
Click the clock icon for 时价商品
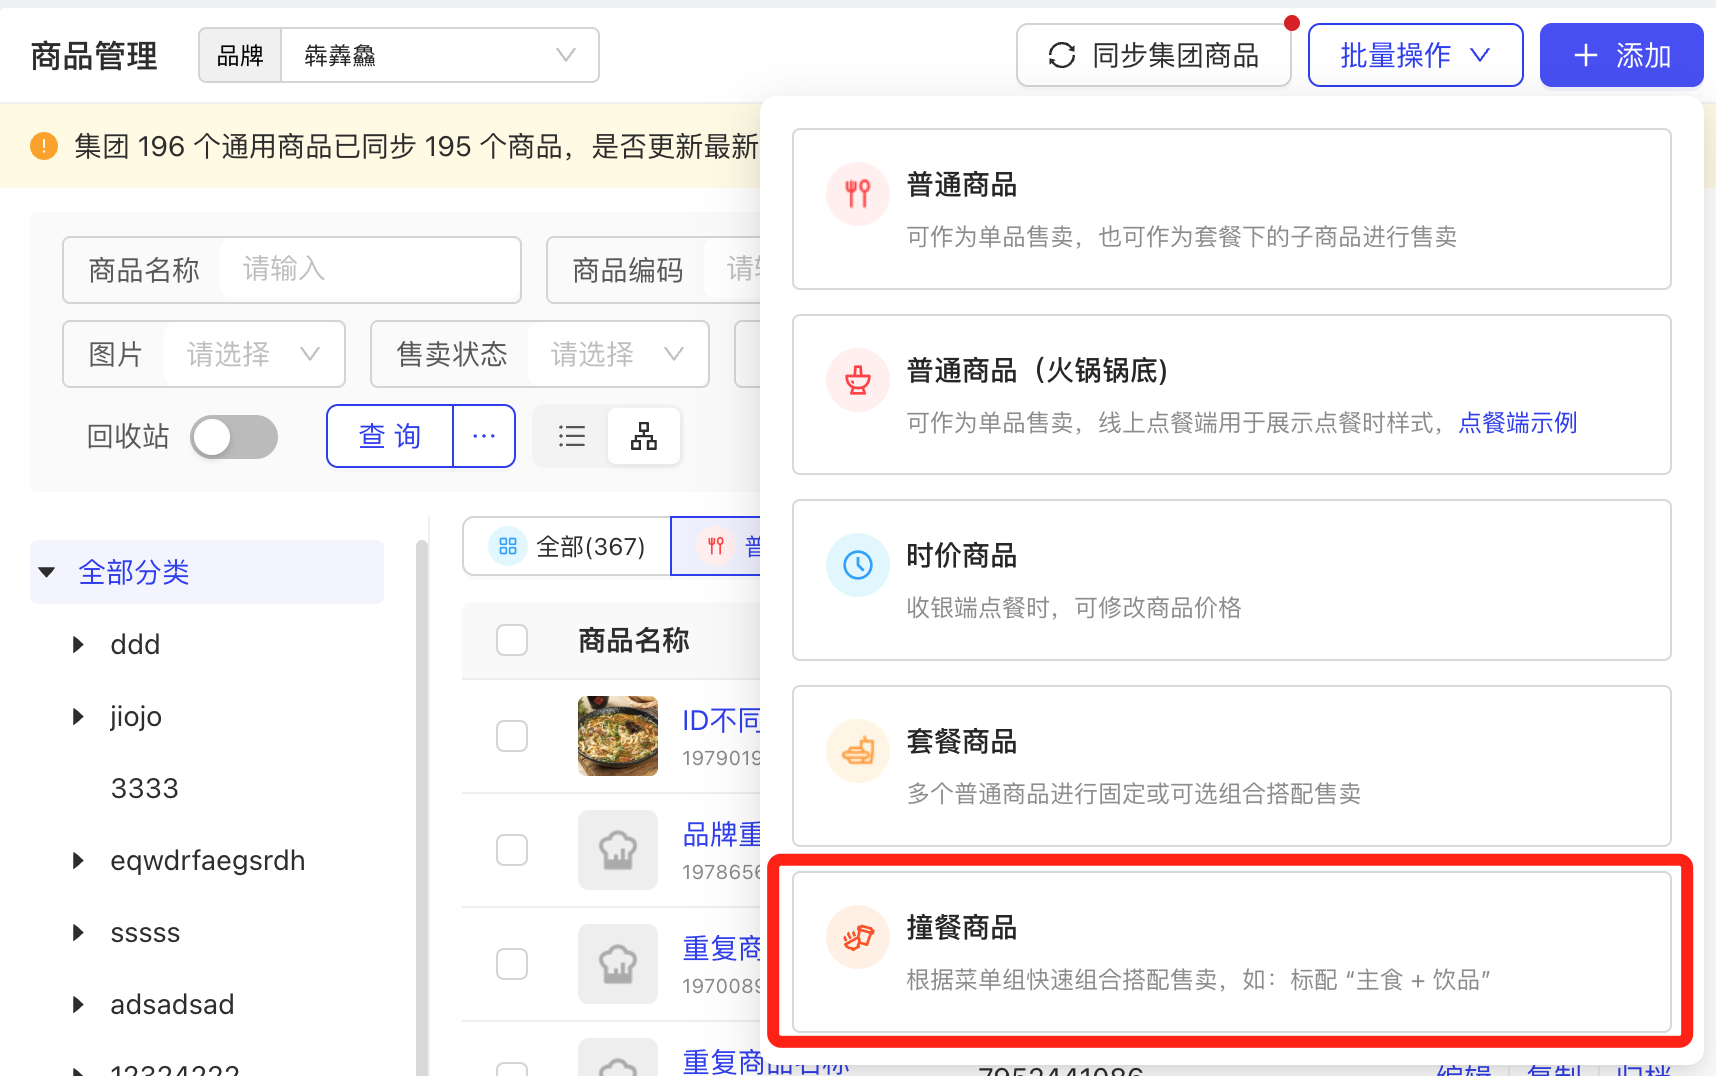click(x=857, y=565)
